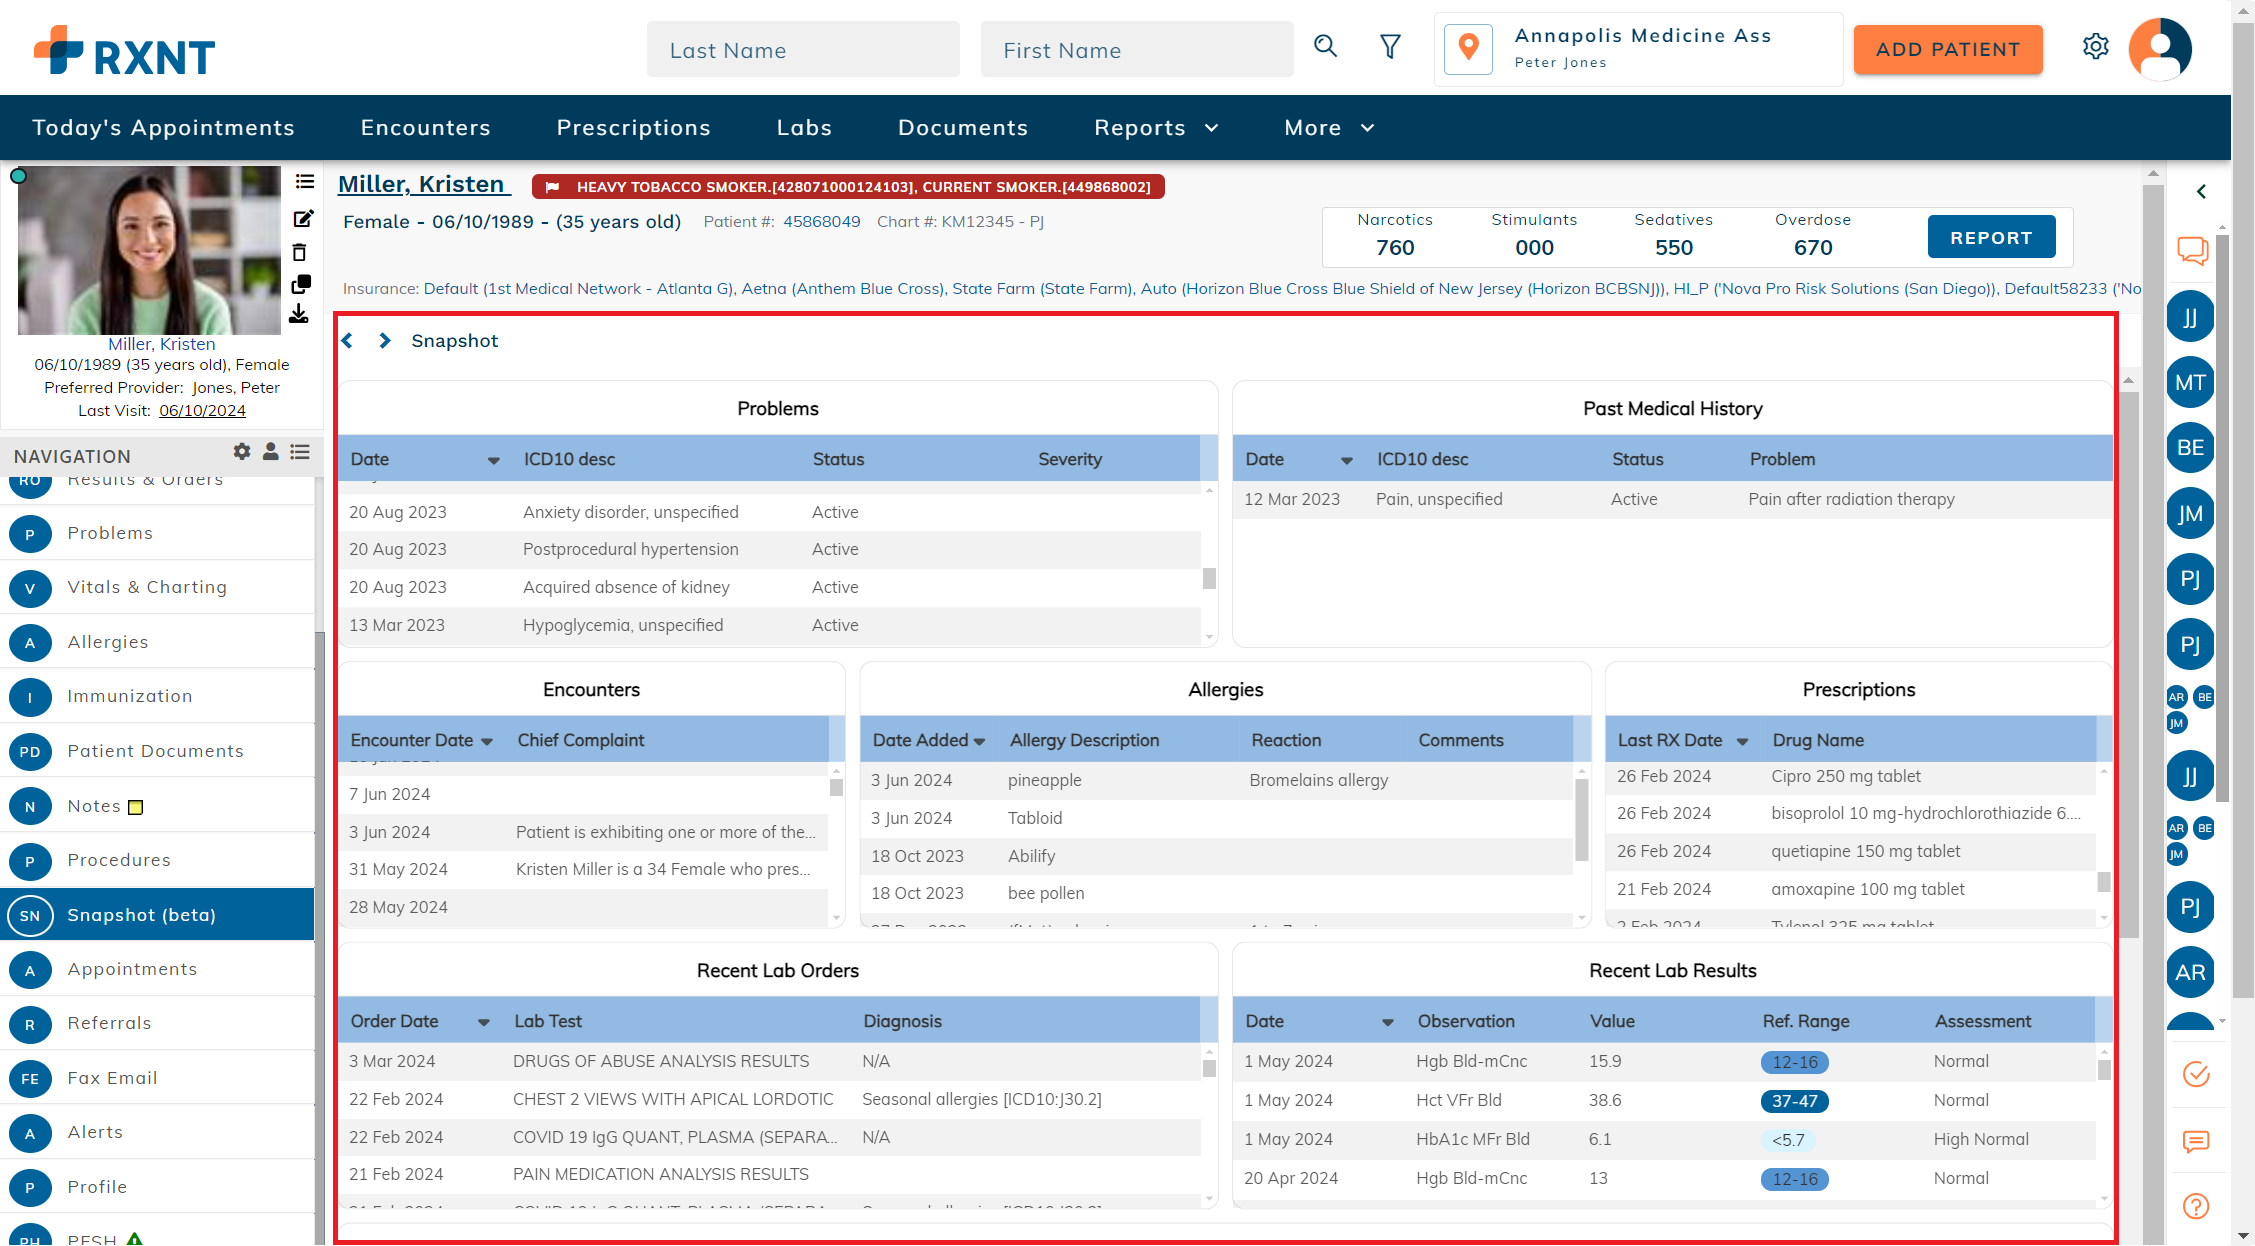Screen dimensions: 2255x1246
Task: Click the patient list icon beside photo
Action: click(x=305, y=181)
